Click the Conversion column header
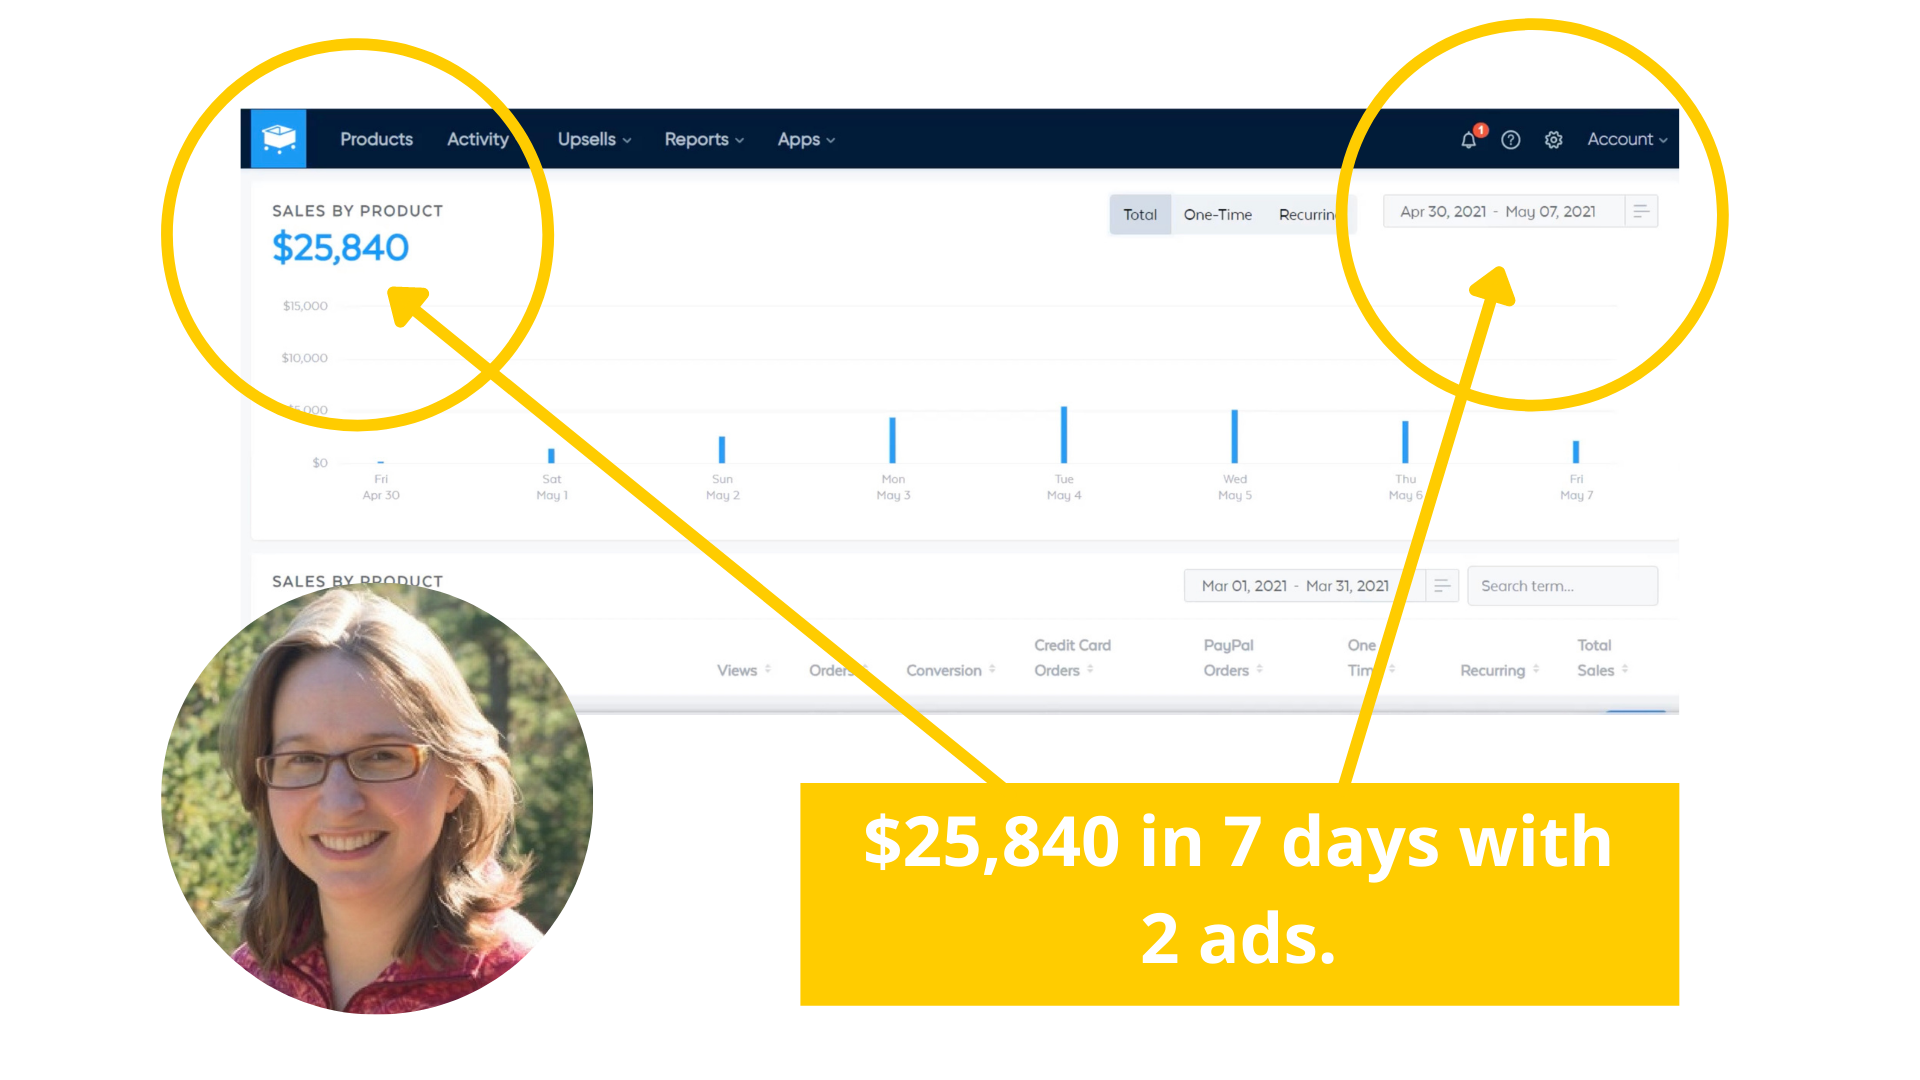This screenshot has height=1080, width=1920. (943, 670)
